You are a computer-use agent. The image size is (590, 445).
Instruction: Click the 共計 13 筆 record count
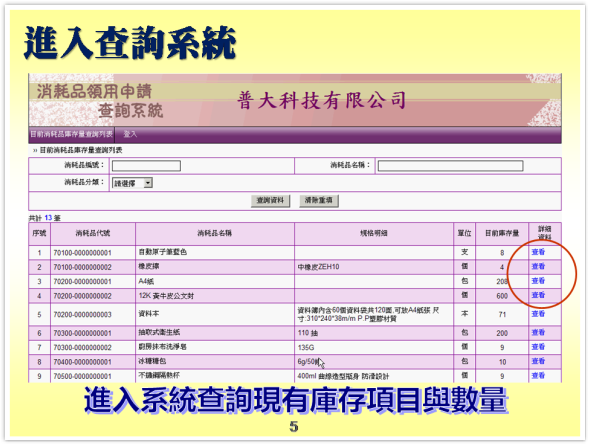[44, 218]
